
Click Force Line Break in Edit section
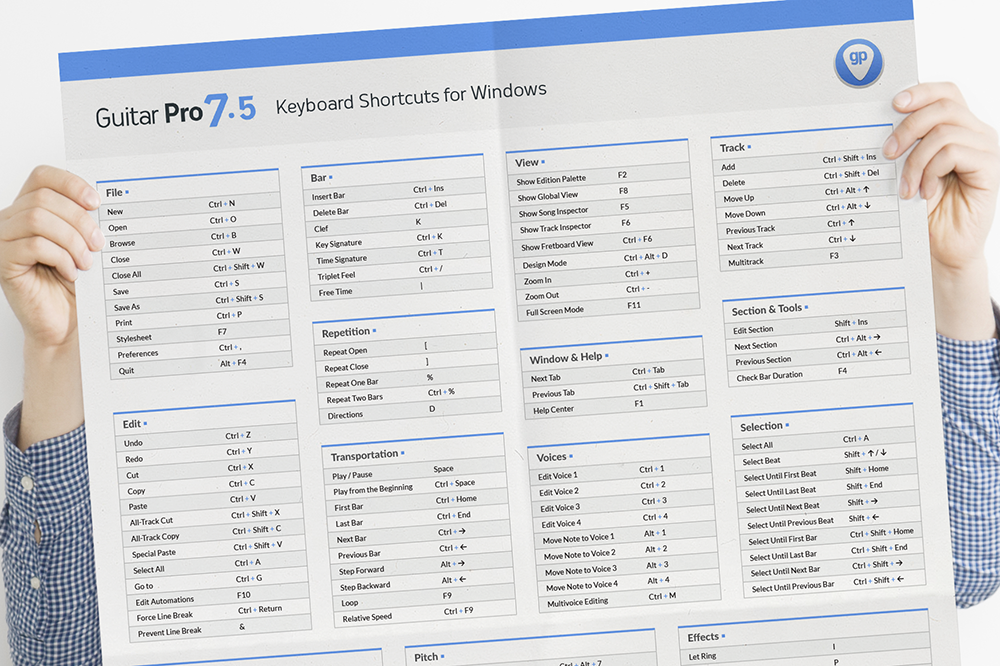tap(164, 616)
